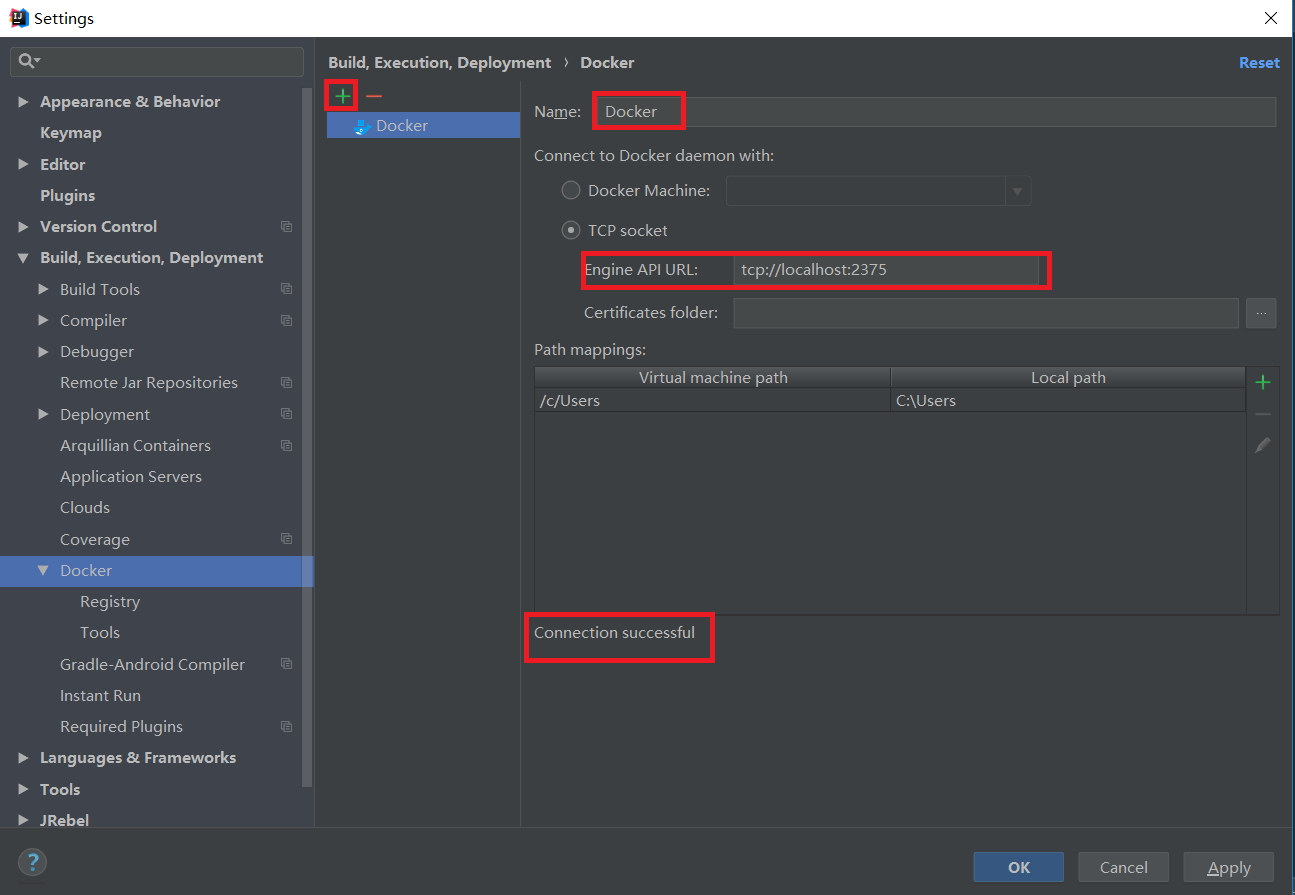Click the project-level icon beside Deployment
Image resolution: width=1295 pixels, height=895 pixels.
[x=287, y=414]
